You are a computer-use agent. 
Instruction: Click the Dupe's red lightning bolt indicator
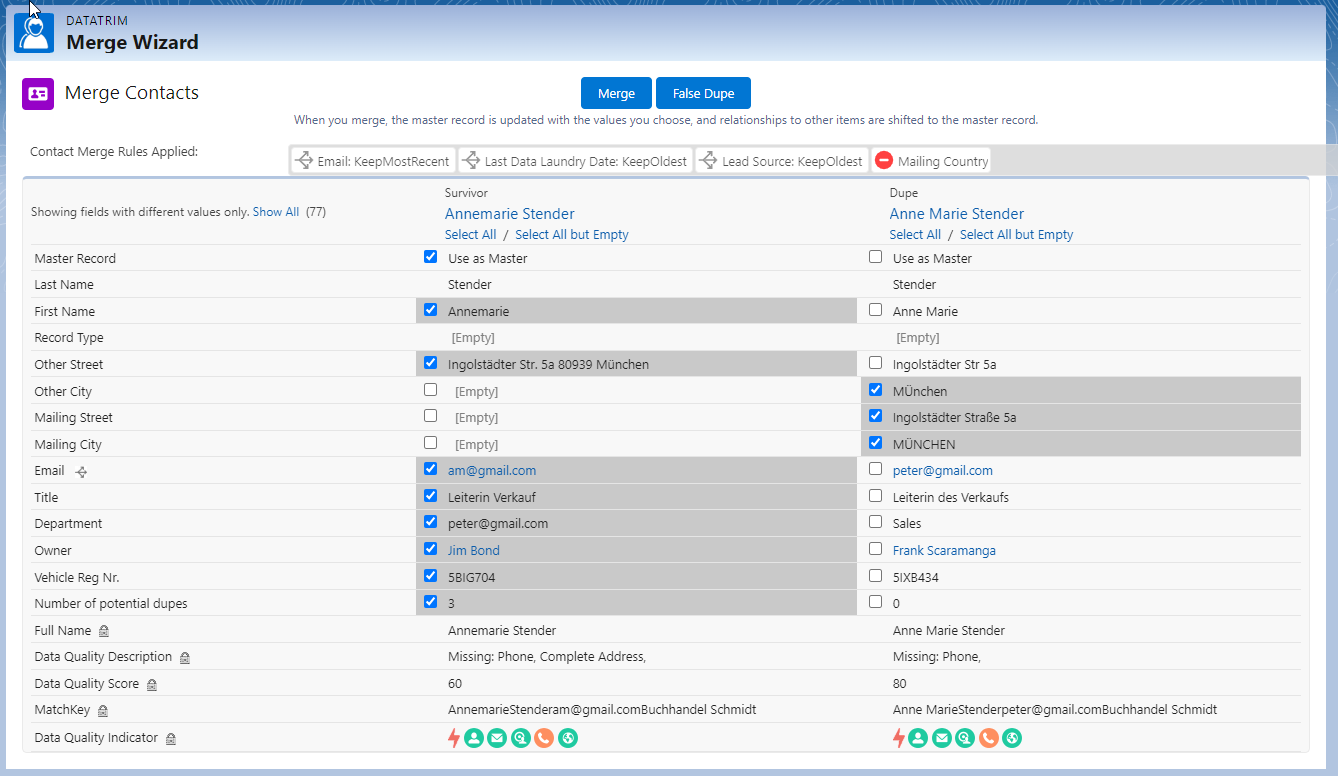point(898,738)
